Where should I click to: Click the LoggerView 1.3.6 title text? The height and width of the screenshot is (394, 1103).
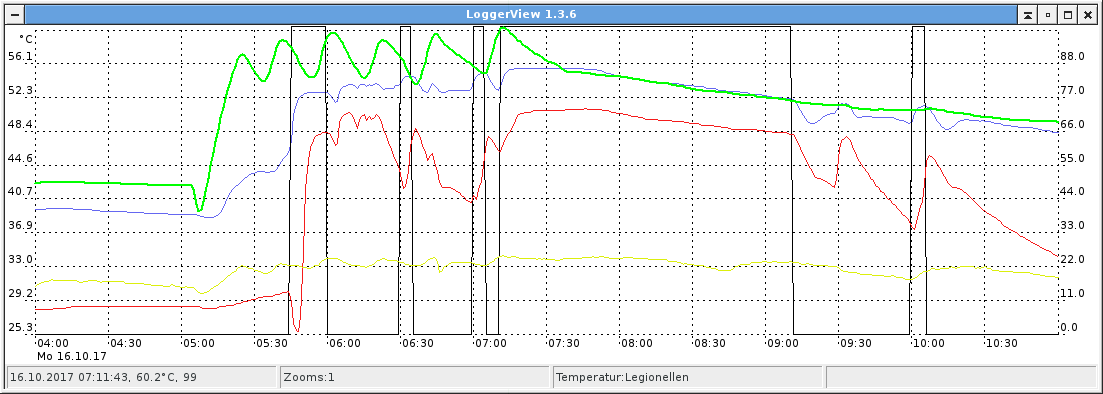[521, 14]
